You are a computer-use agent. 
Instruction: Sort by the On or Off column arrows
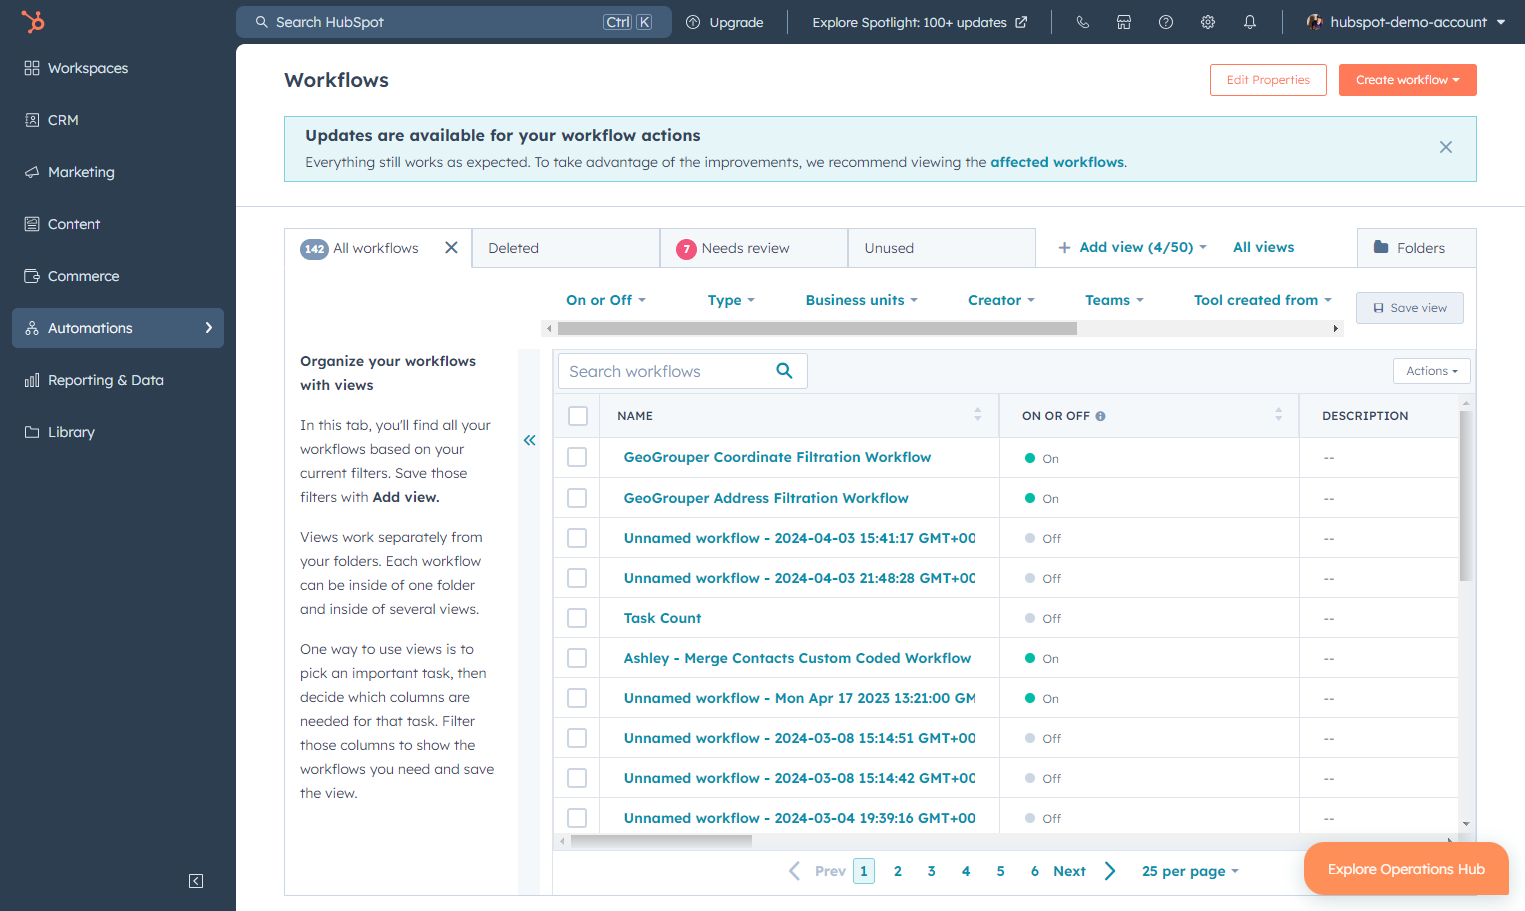[1278, 415]
